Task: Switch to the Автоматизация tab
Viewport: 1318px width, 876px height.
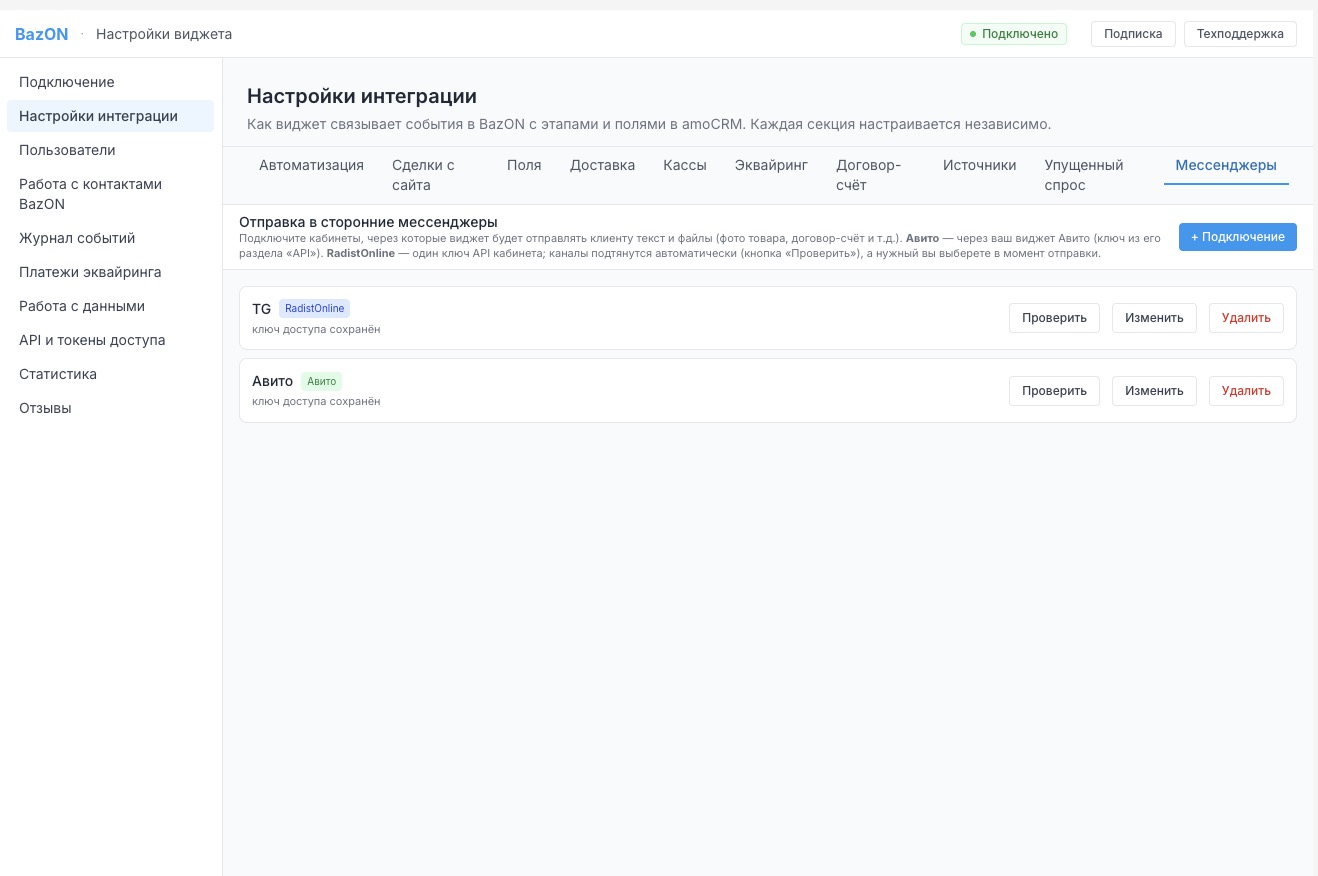Action: 311,166
